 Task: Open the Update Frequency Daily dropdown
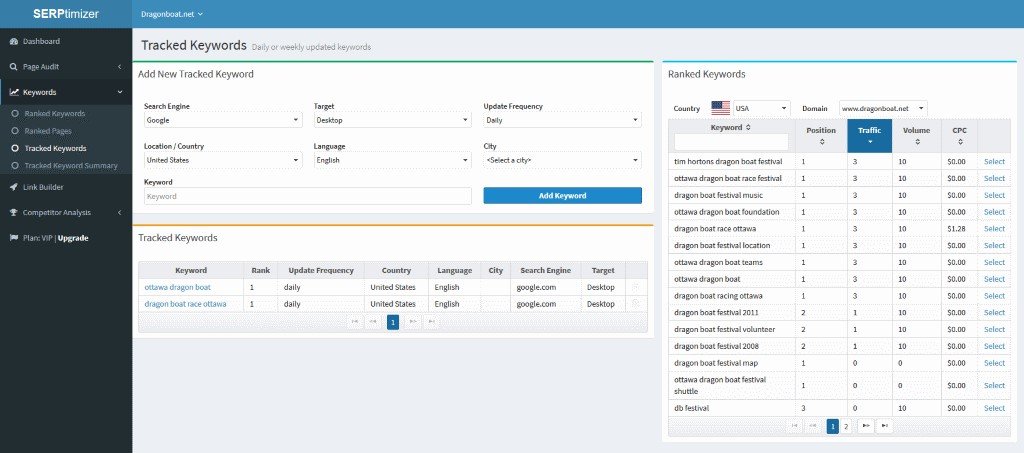pyautogui.click(x=562, y=120)
